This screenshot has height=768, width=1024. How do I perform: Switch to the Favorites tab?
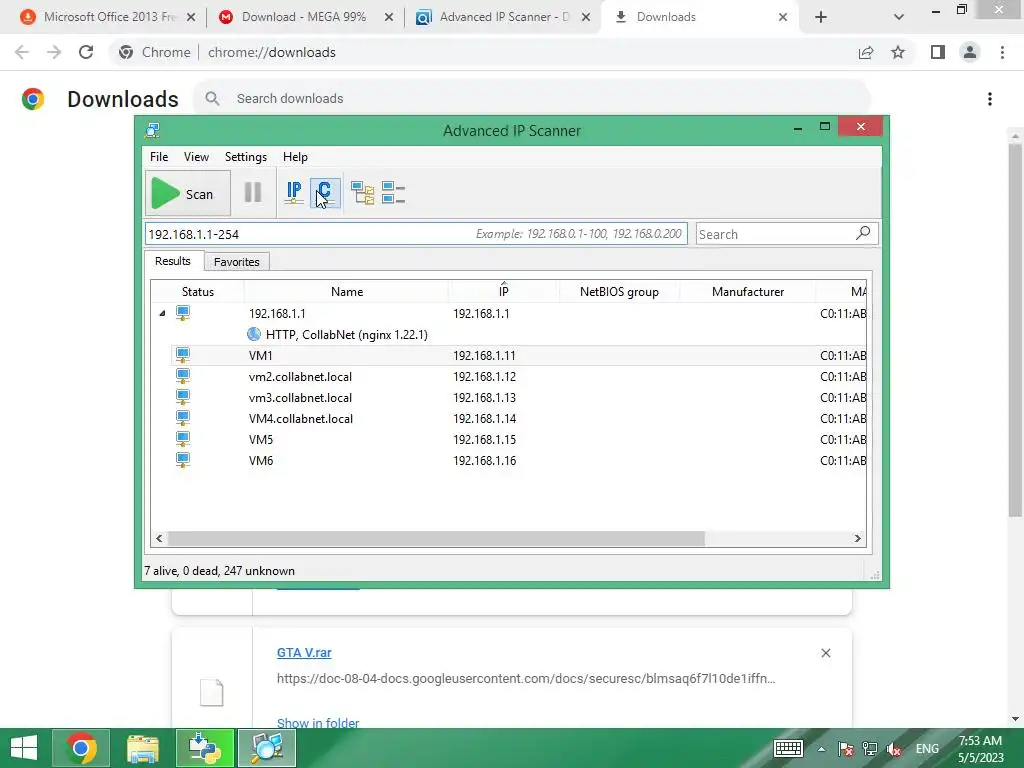(236, 262)
